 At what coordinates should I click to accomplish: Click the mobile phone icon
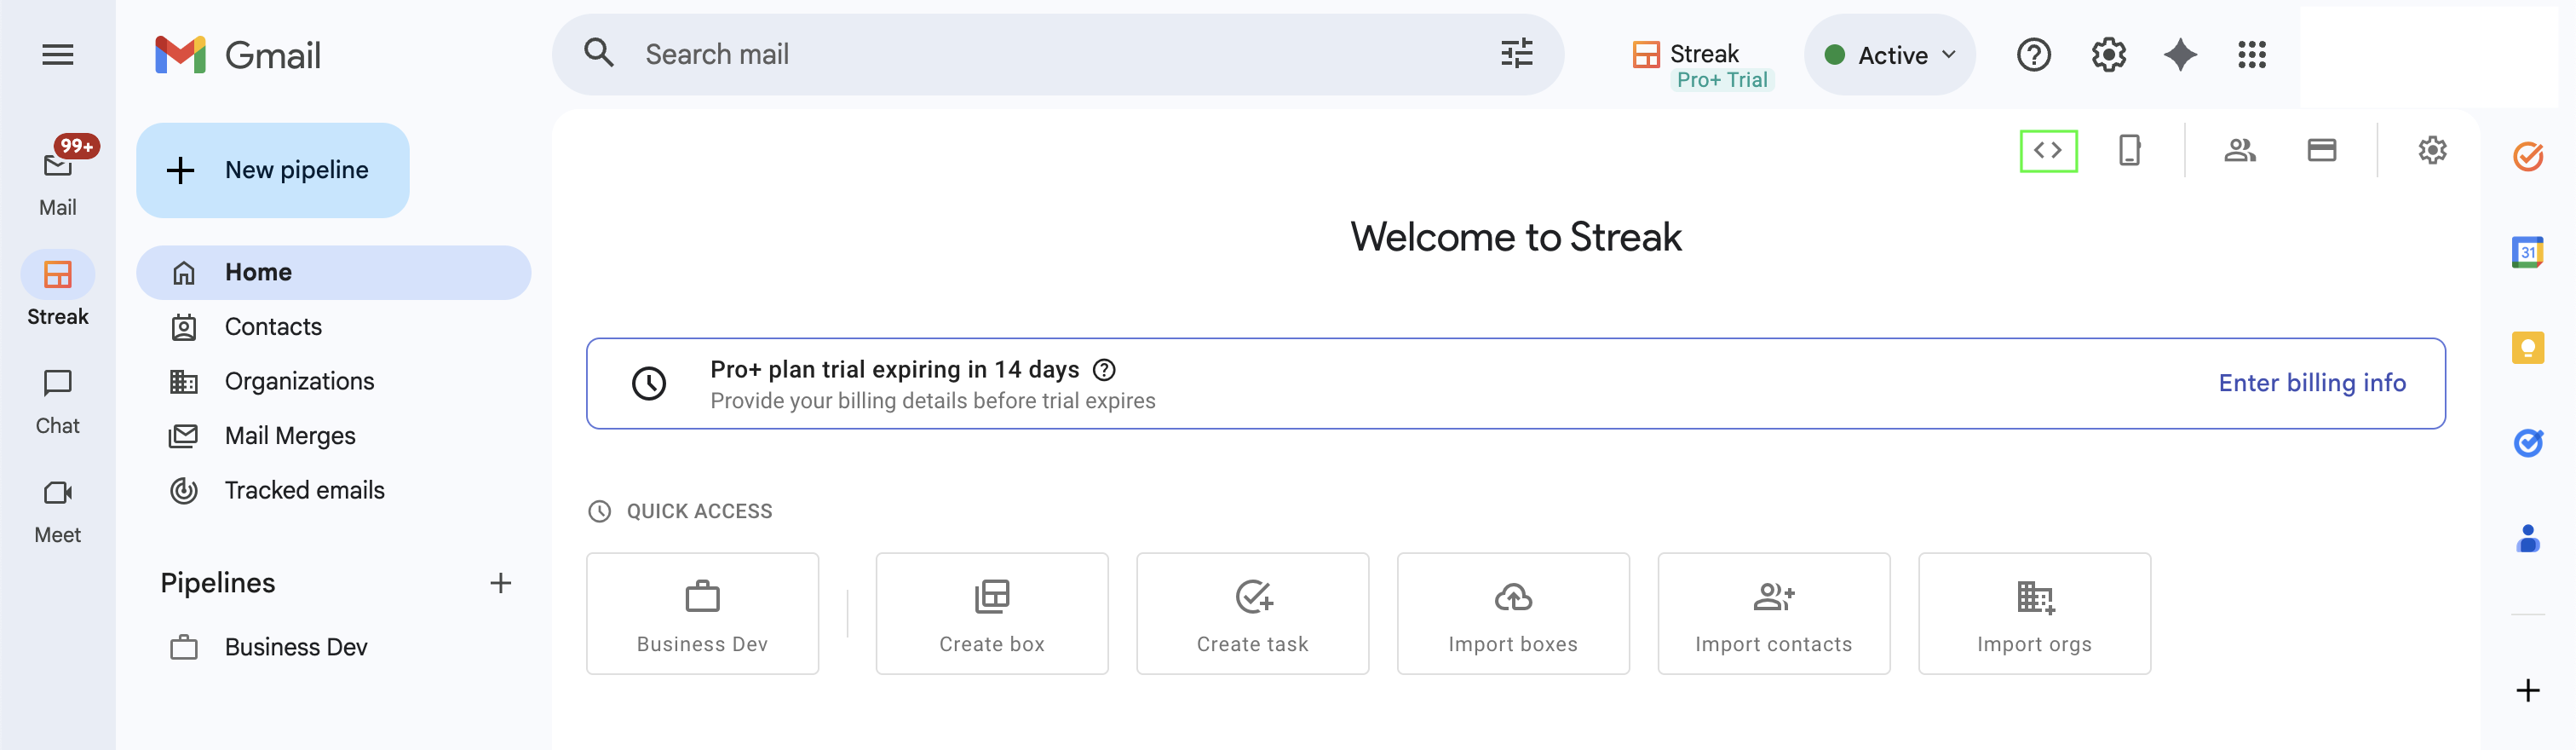[2129, 151]
